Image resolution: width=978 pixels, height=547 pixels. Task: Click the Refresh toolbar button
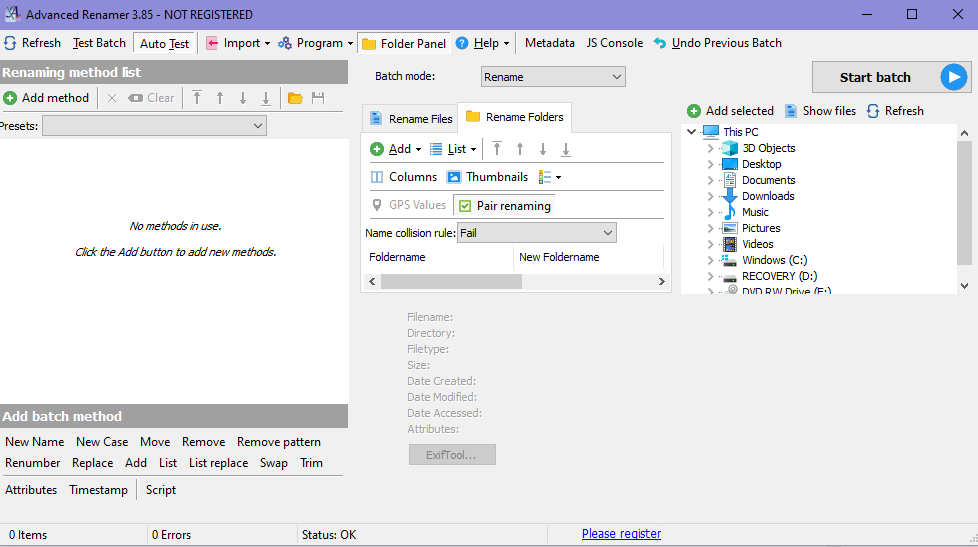[x=32, y=43]
